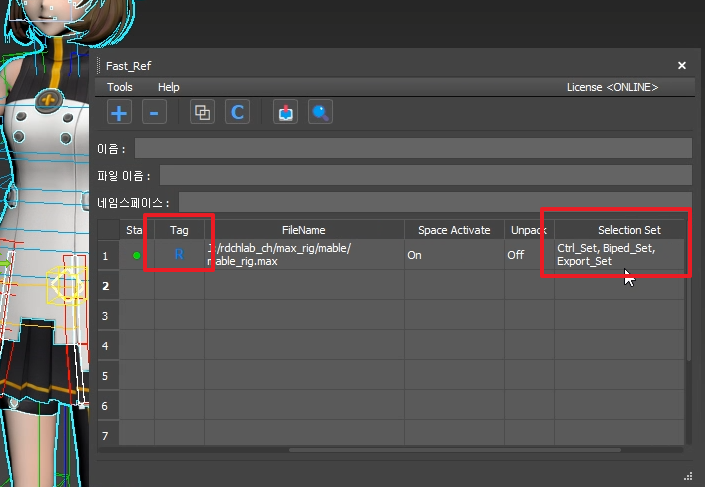Click the 이름 name input field
Image resolution: width=705 pixels, height=487 pixels.
coord(413,149)
